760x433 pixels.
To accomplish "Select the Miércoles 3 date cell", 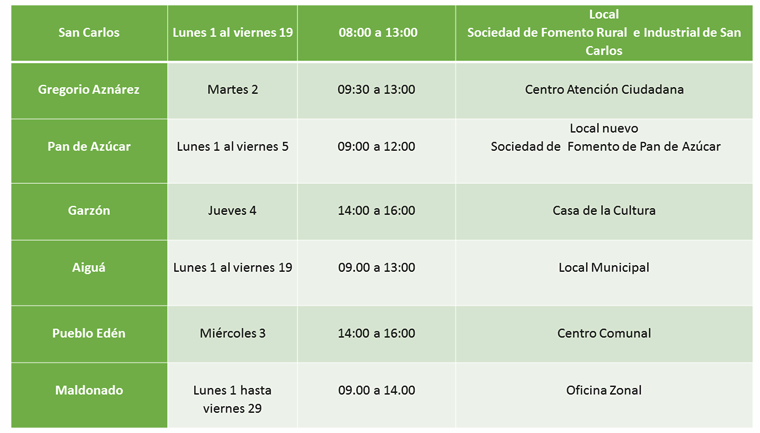I will tap(232, 333).
